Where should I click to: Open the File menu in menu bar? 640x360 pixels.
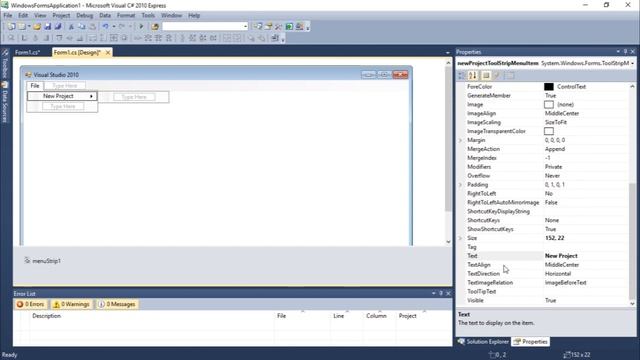8,16
